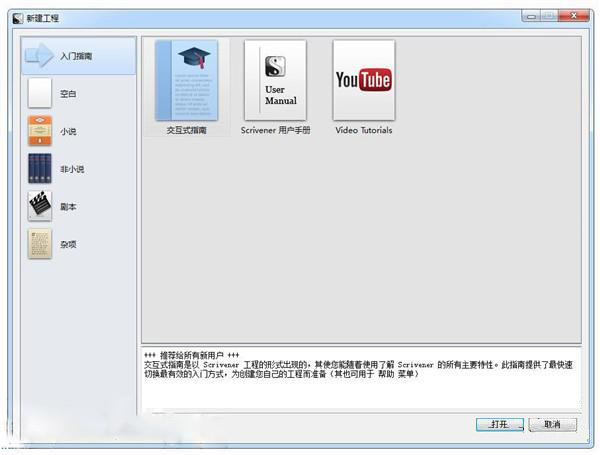Click the 剧本 category label
This screenshot has height=455, width=600.
coord(68,207)
